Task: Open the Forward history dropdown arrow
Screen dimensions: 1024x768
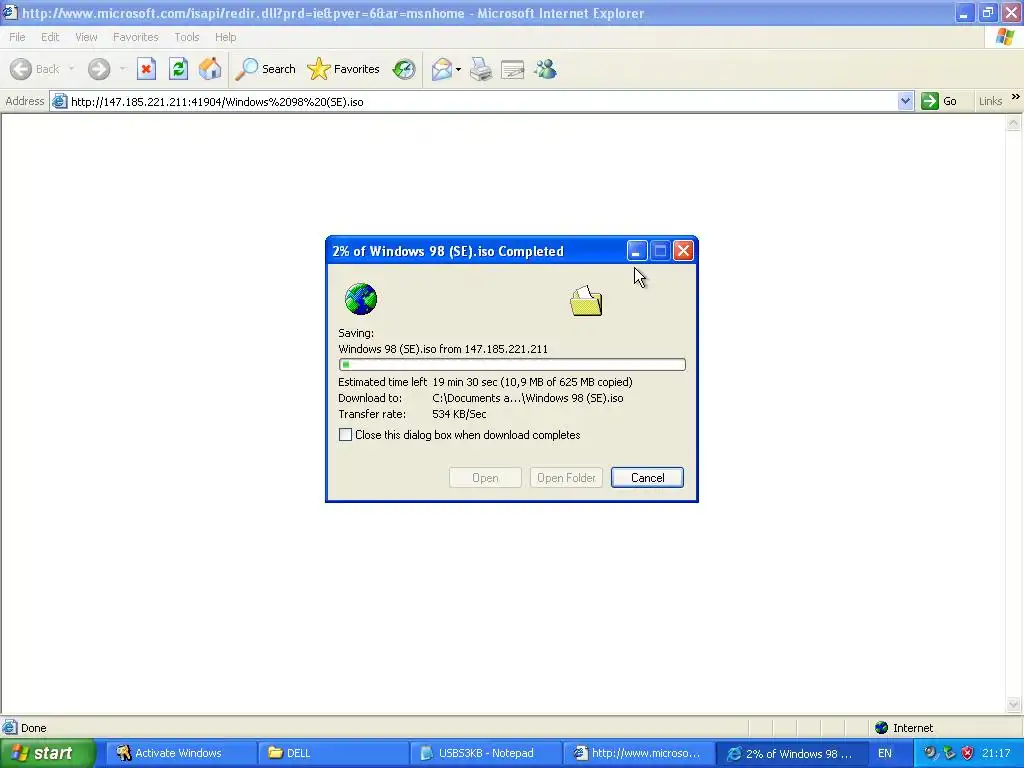Action: (122, 69)
